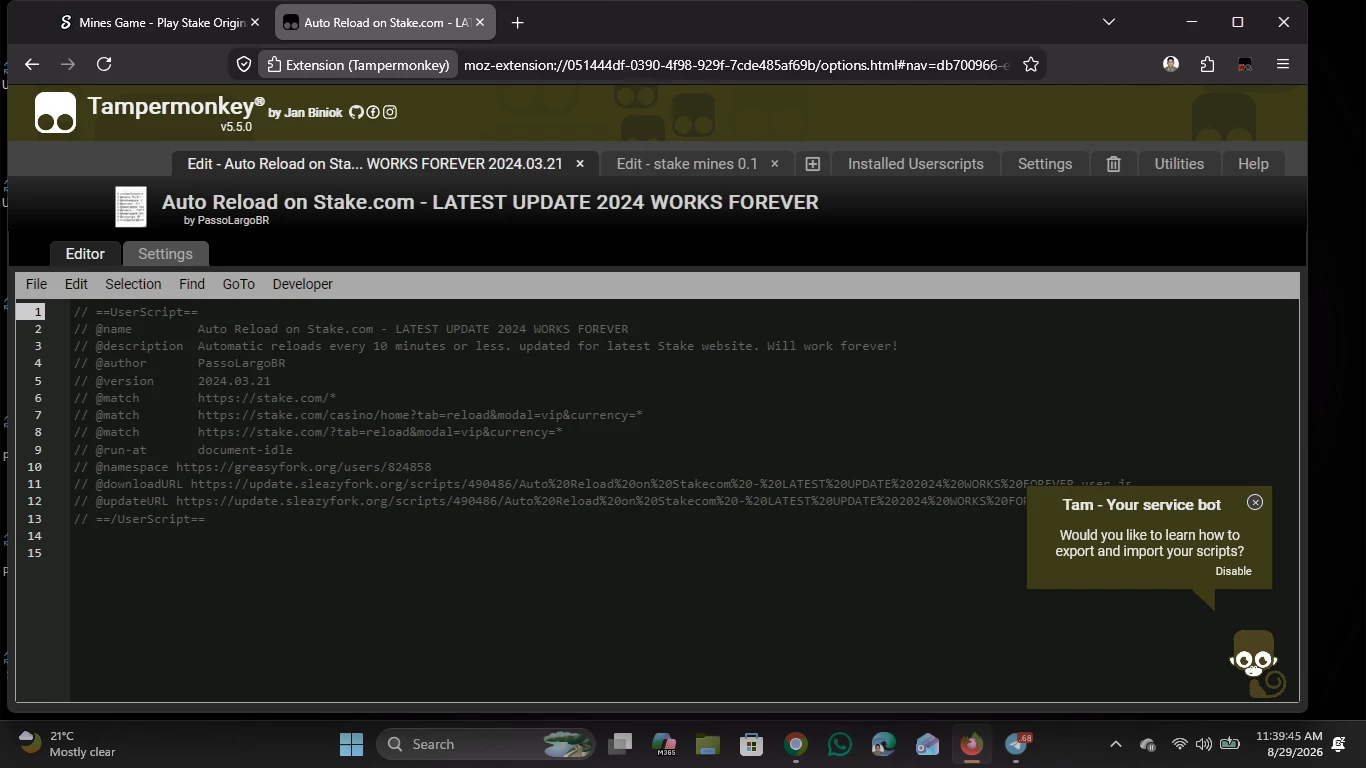This screenshot has height=768, width=1366.
Task: Open the Firefox account profile icon
Action: [x=1171, y=64]
